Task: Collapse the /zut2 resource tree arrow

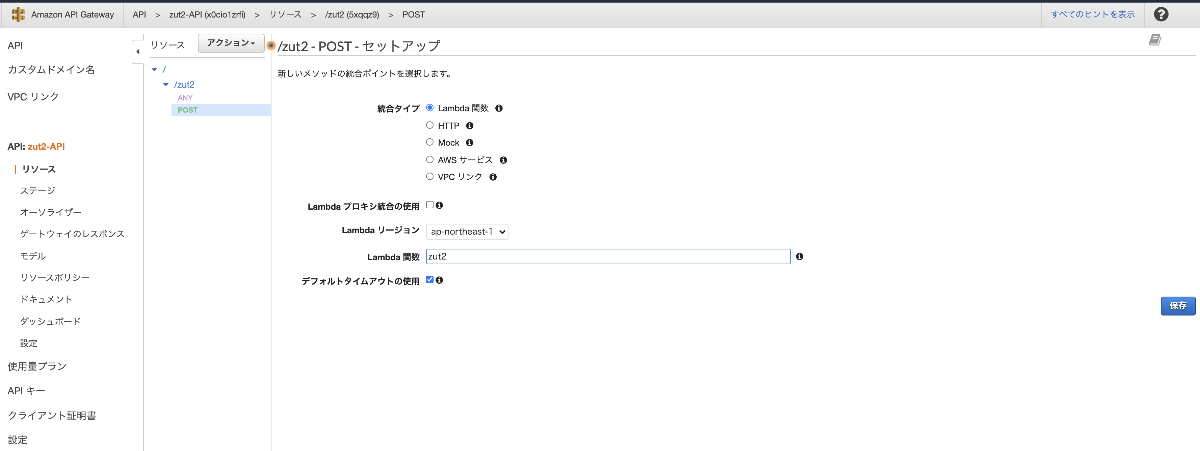Action: click(165, 85)
